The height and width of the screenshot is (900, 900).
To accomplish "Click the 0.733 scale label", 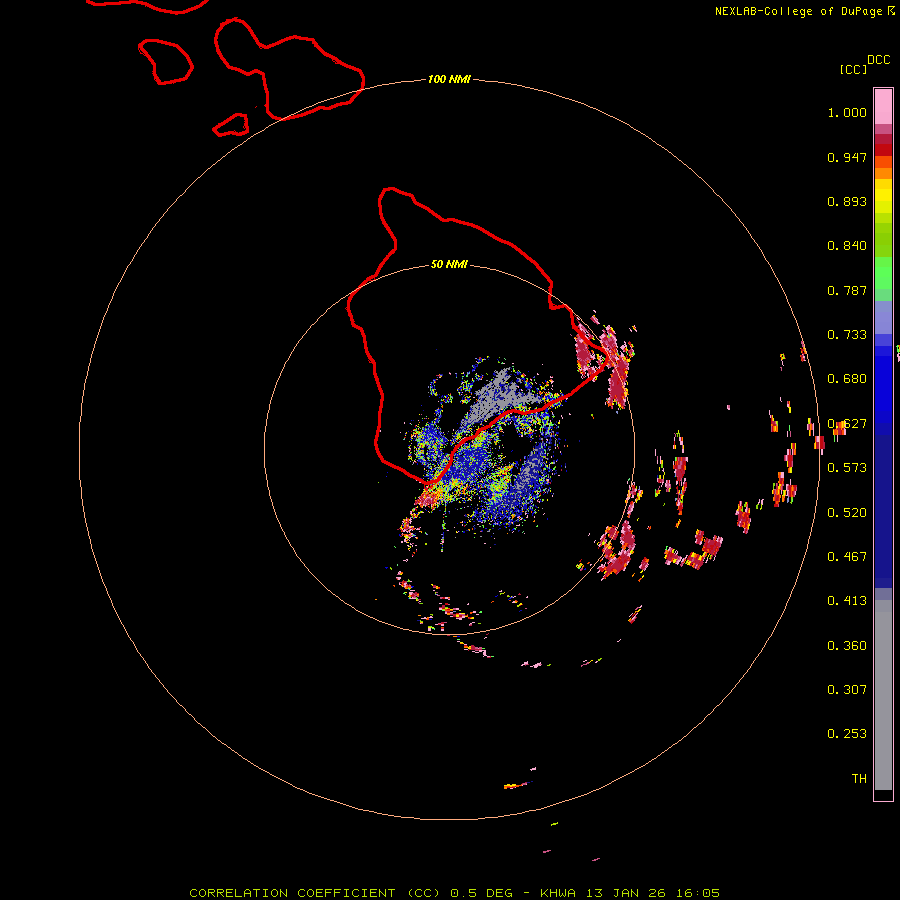I will click(847, 335).
